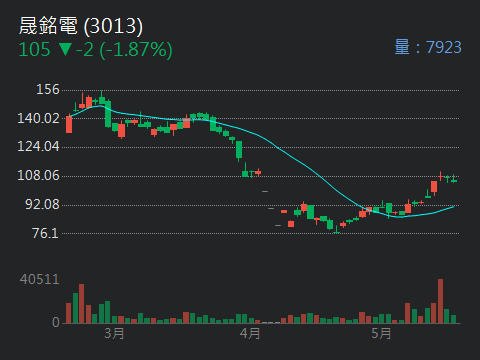Click the stock title 晟銘電 (3013)
The image size is (480, 360).
pos(81,26)
